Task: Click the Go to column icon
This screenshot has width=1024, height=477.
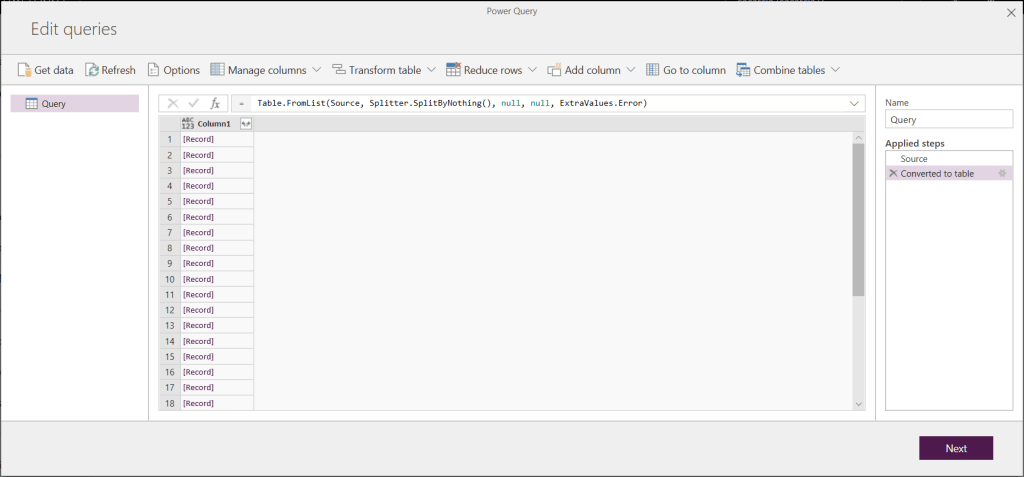Action: click(x=653, y=70)
